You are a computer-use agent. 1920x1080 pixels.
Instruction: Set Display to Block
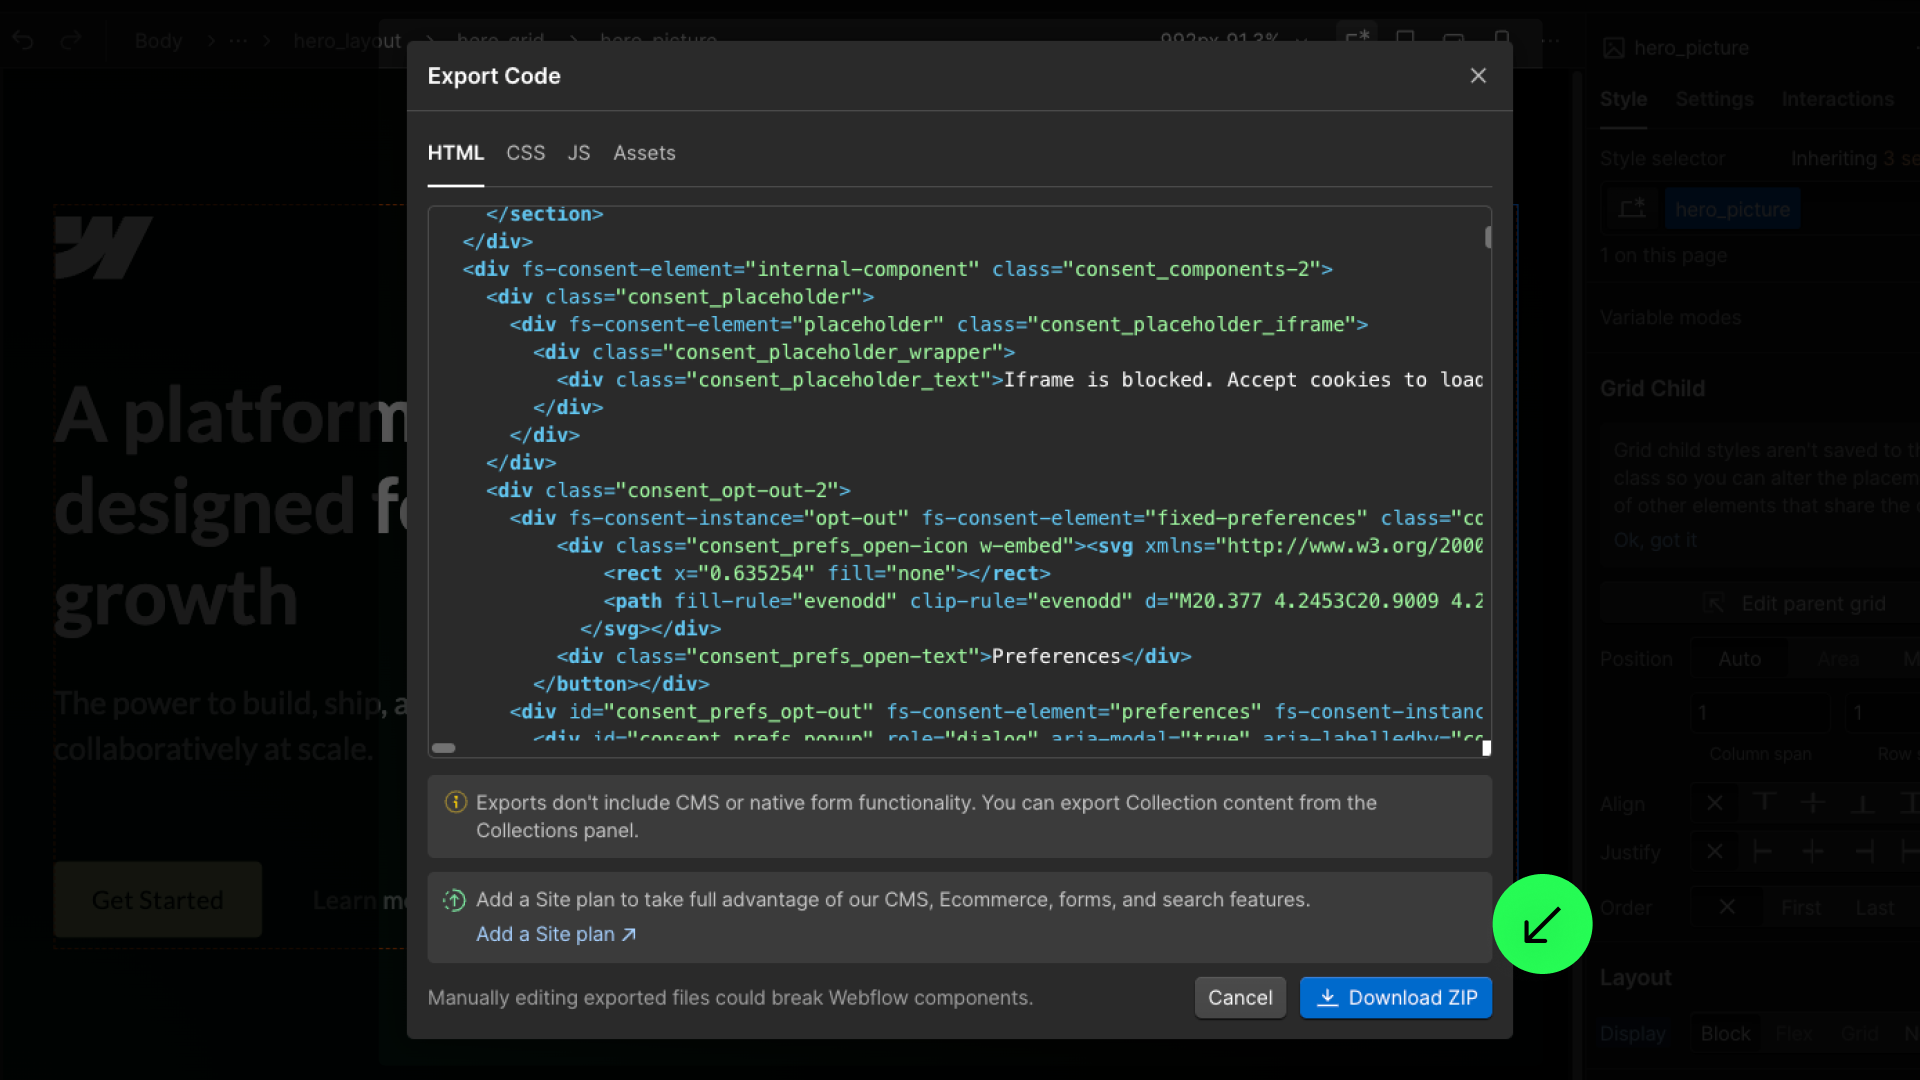click(x=1725, y=1033)
